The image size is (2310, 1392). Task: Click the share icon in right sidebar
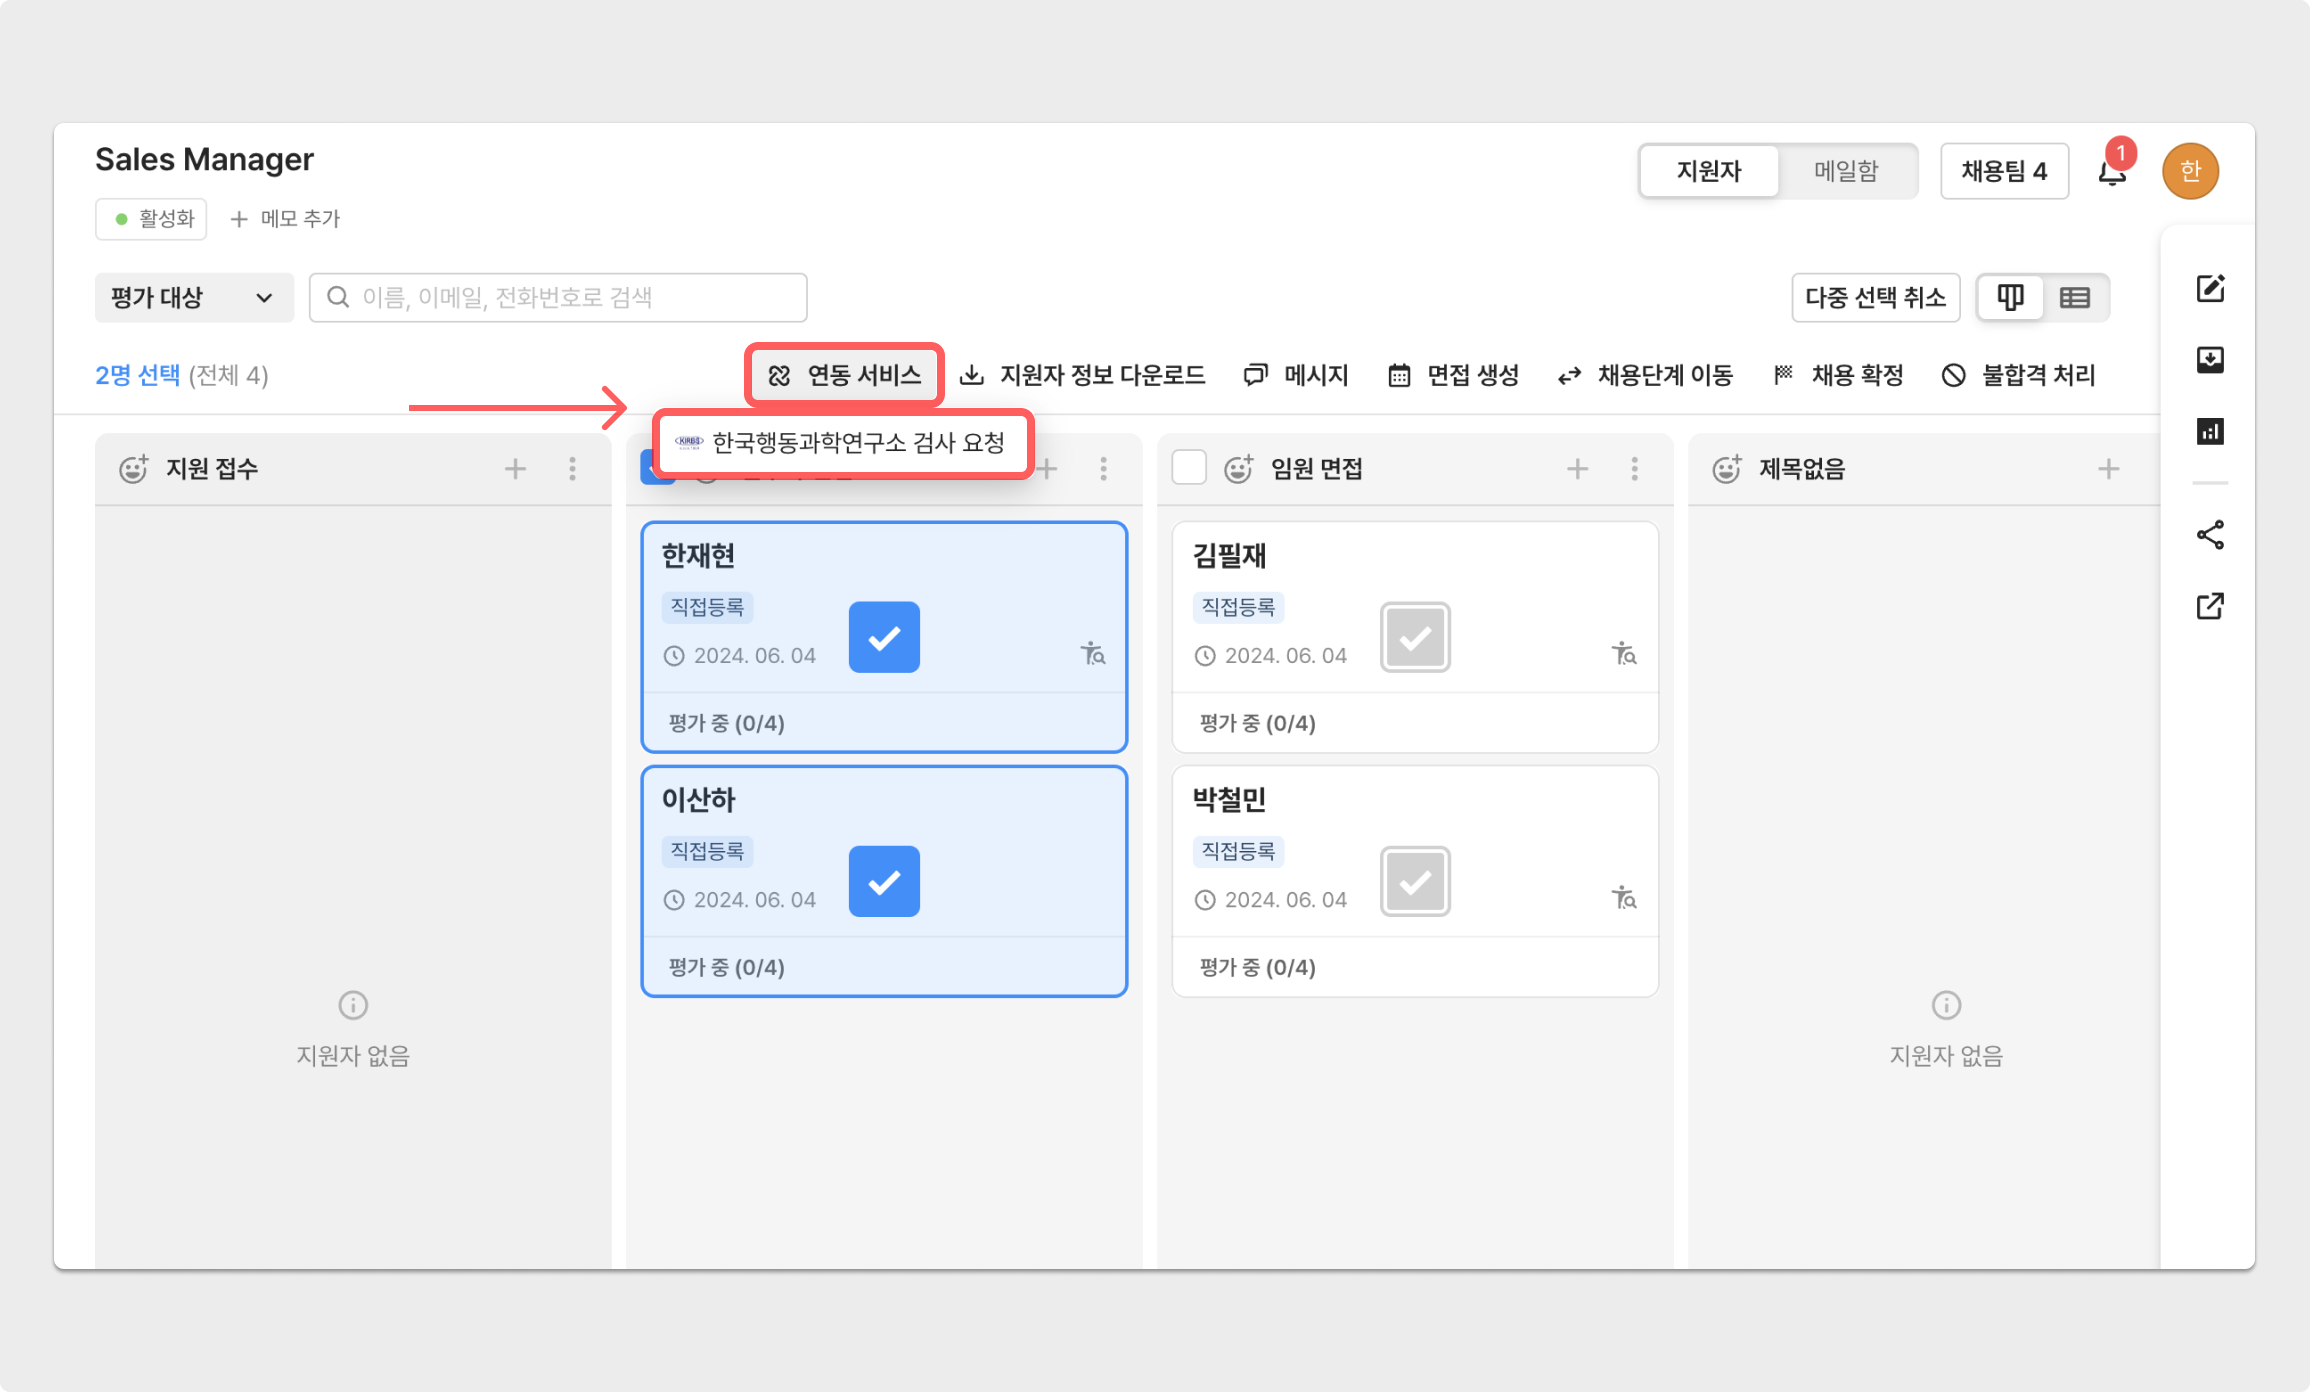click(2210, 535)
